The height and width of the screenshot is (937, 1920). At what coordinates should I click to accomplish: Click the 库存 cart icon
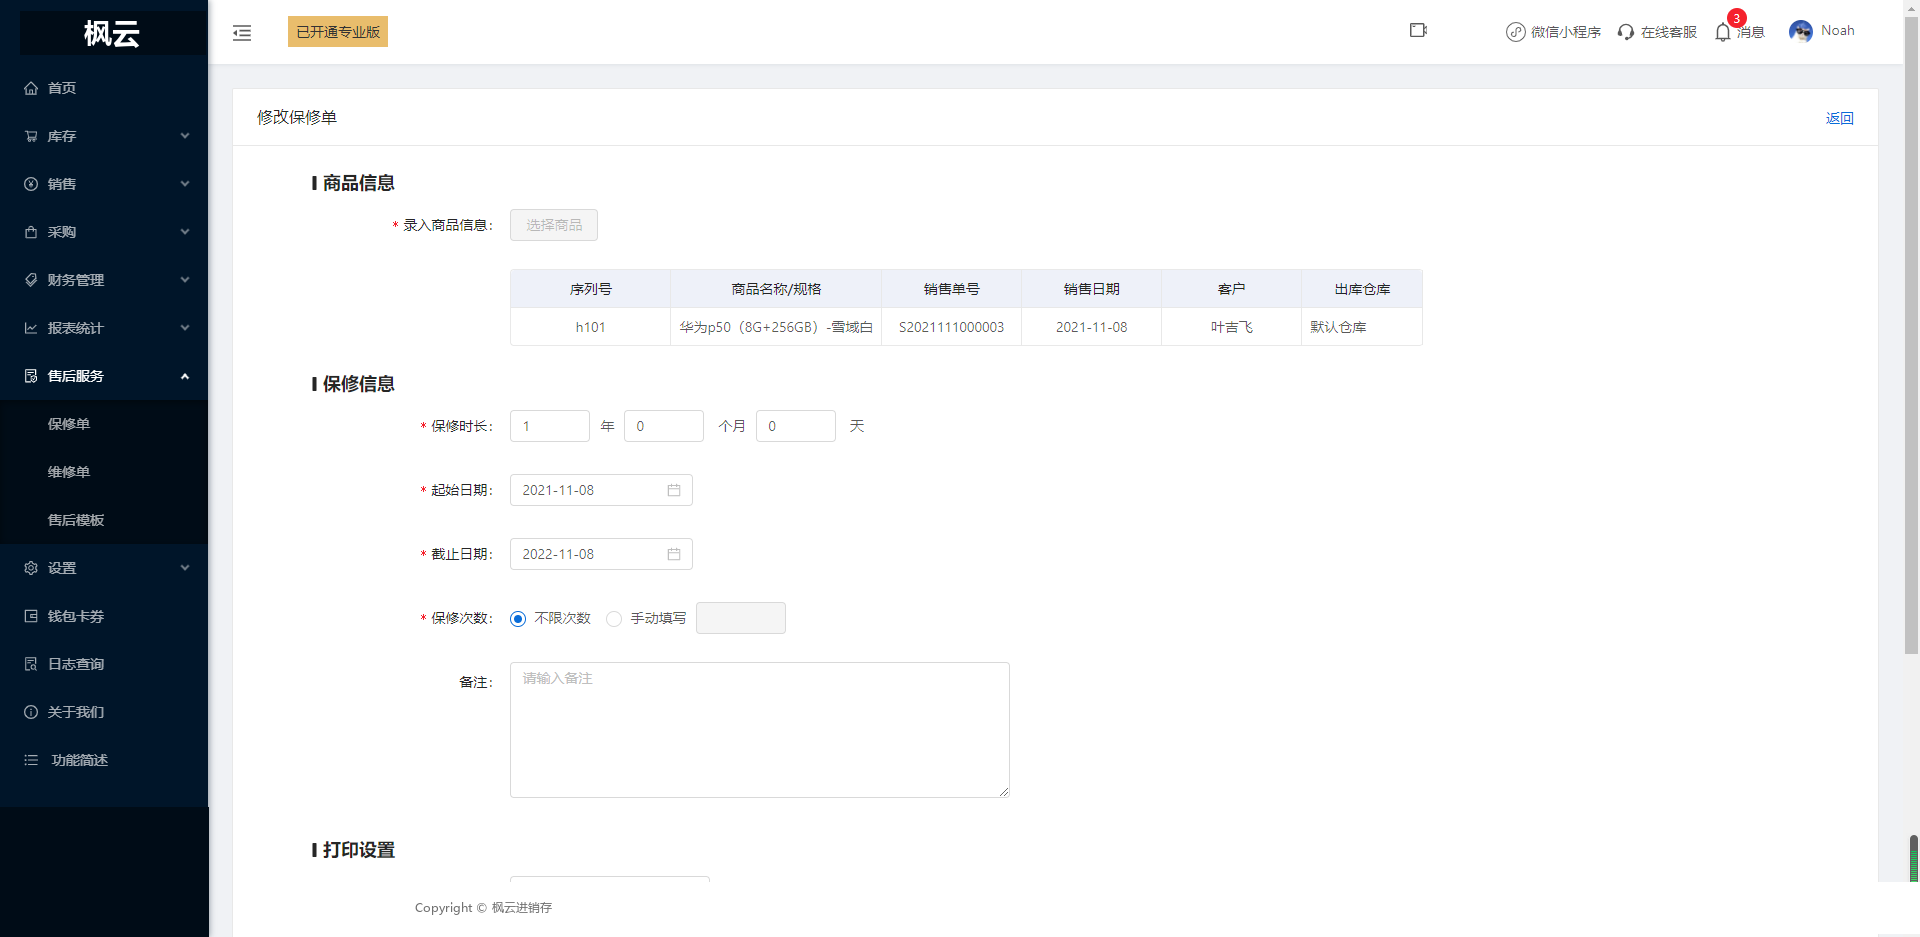[31, 136]
